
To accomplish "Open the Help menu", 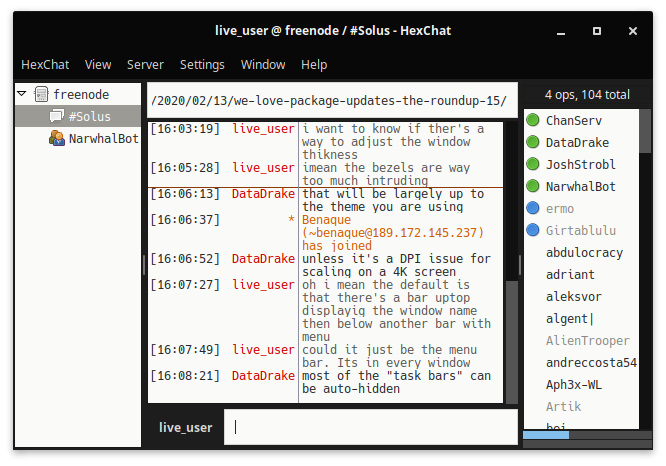I will 314,65.
